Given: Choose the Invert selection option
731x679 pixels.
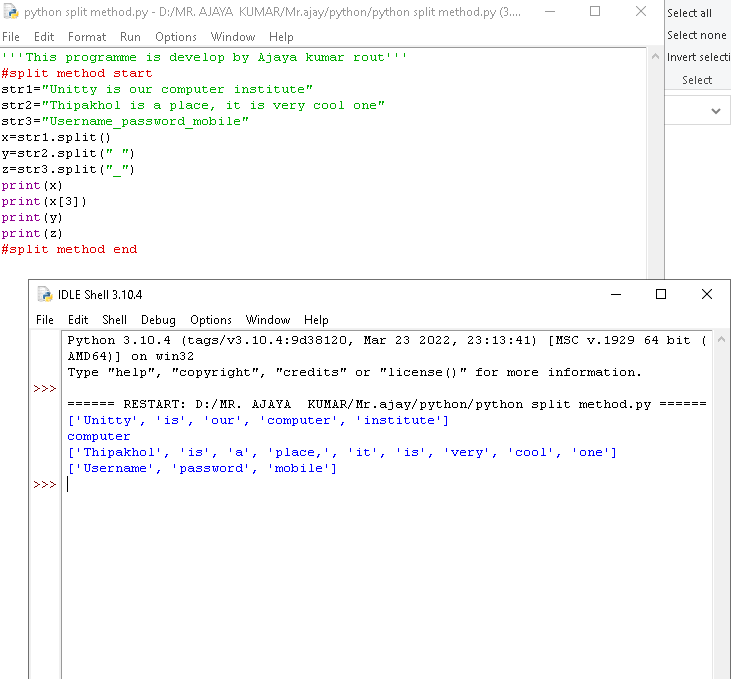Looking at the screenshot, I should click(x=698, y=57).
